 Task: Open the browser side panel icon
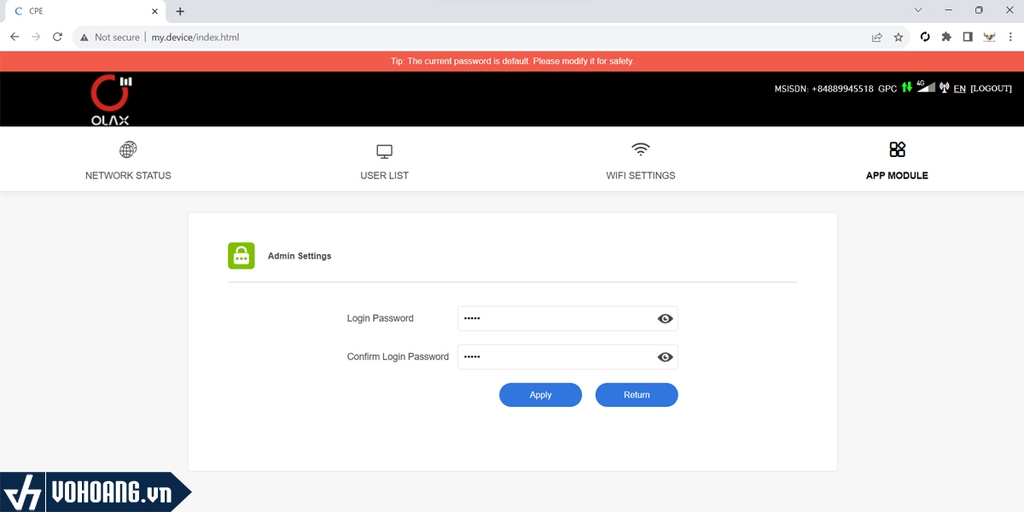coord(968,37)
